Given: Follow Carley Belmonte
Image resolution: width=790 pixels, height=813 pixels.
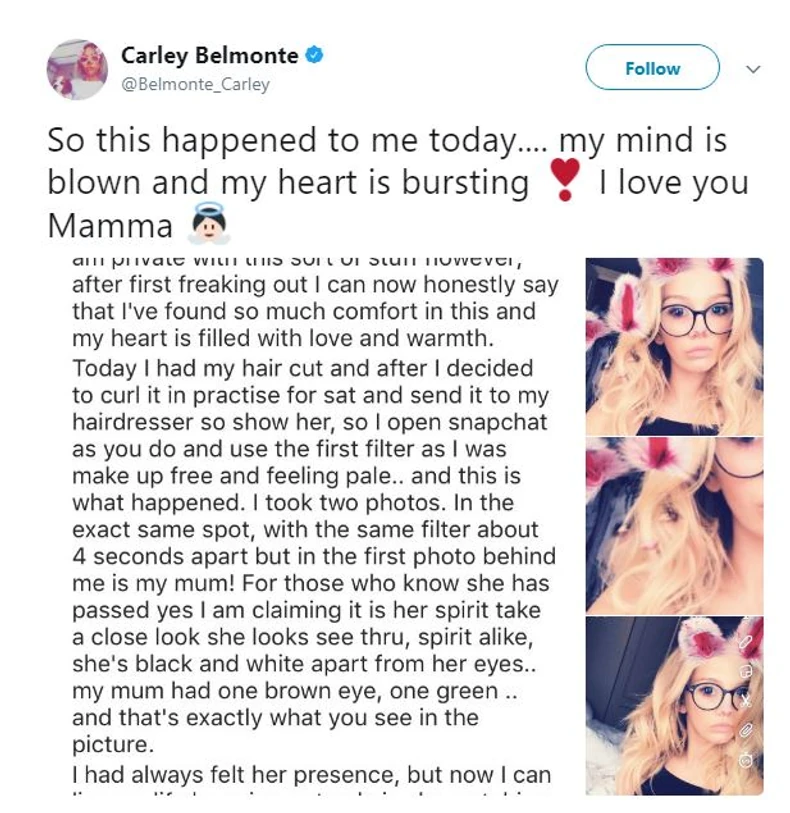Looking at the screenshot, I should click(x=652, y=68).
